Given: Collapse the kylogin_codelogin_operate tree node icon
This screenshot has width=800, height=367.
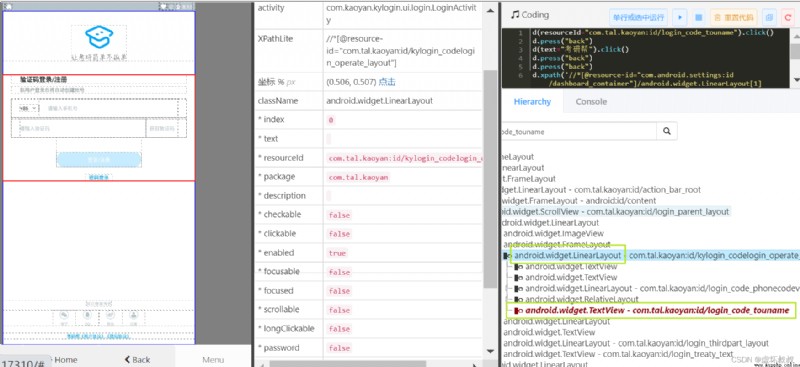Looking at the screenshot, I should tap(507, 255).
